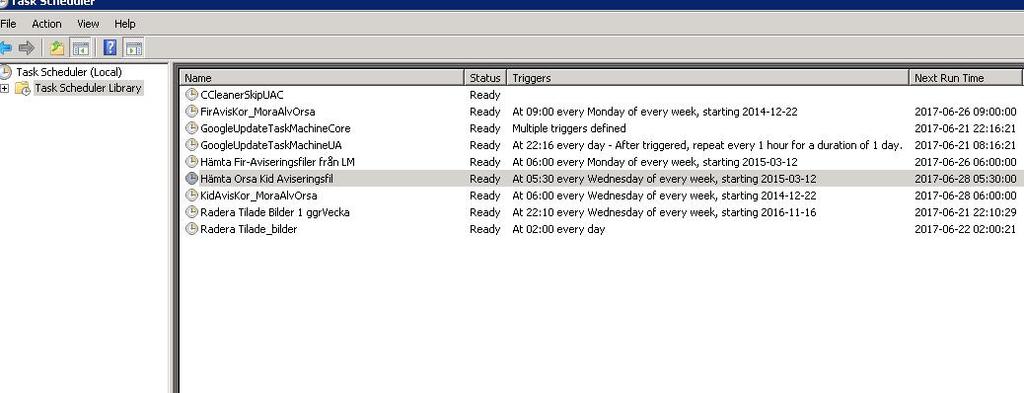Viewport: 1024px width, 393px height.
Task: Click next run time 2017-06-26 09:00:00
Action: tap(965, 112)
